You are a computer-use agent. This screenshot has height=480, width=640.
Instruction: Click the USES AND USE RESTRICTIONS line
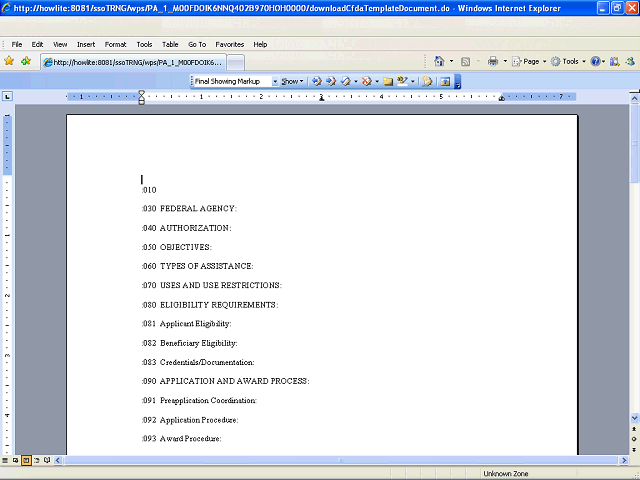pos(211,285)
